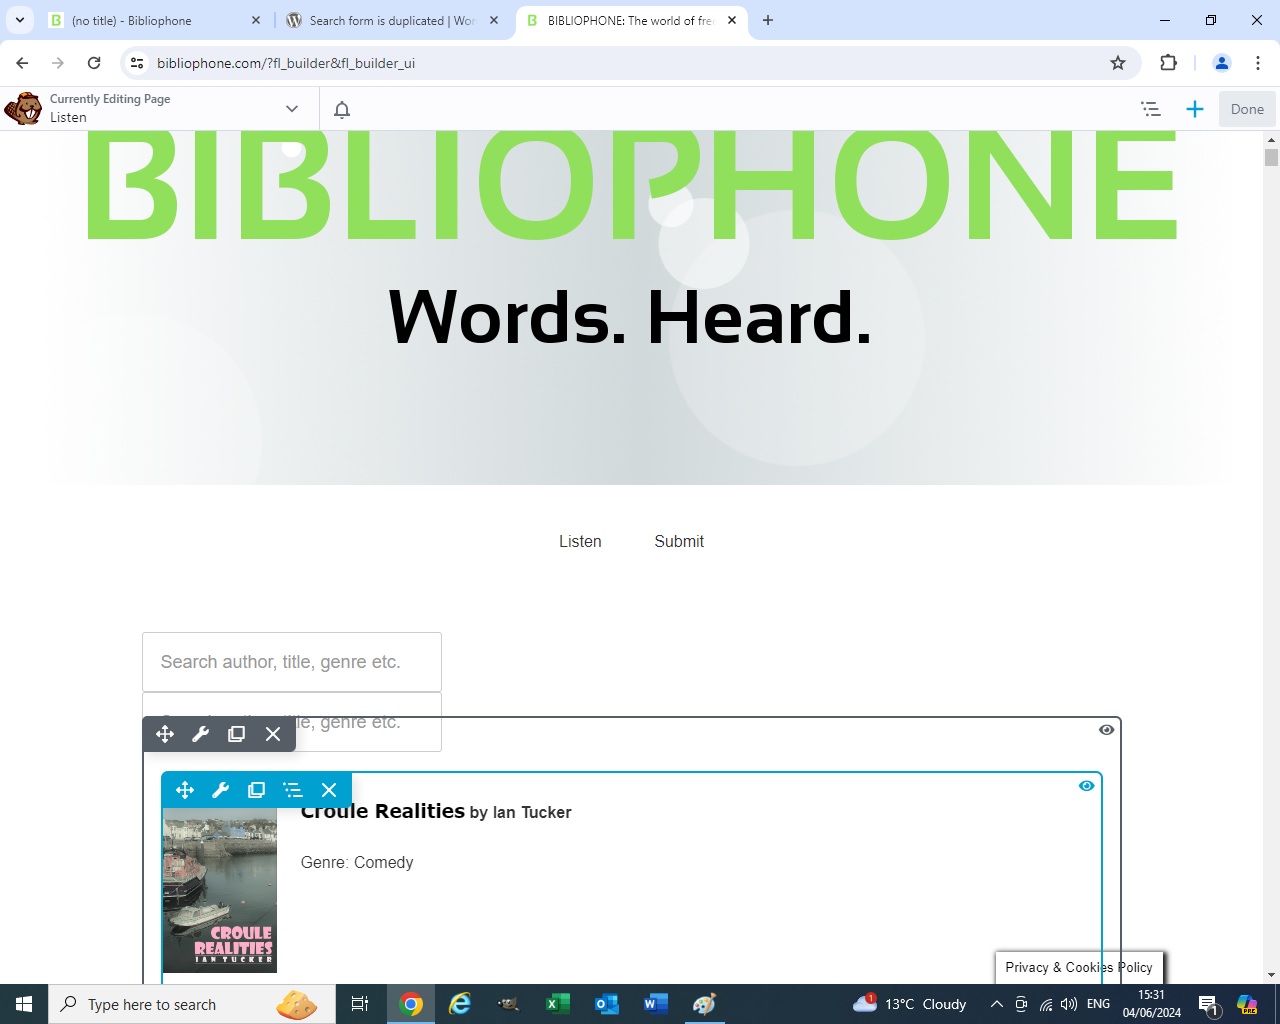Click the BIBLIOPHONE green logo heading
This screenshot has height=1024, width=1280.
[630, 186]
